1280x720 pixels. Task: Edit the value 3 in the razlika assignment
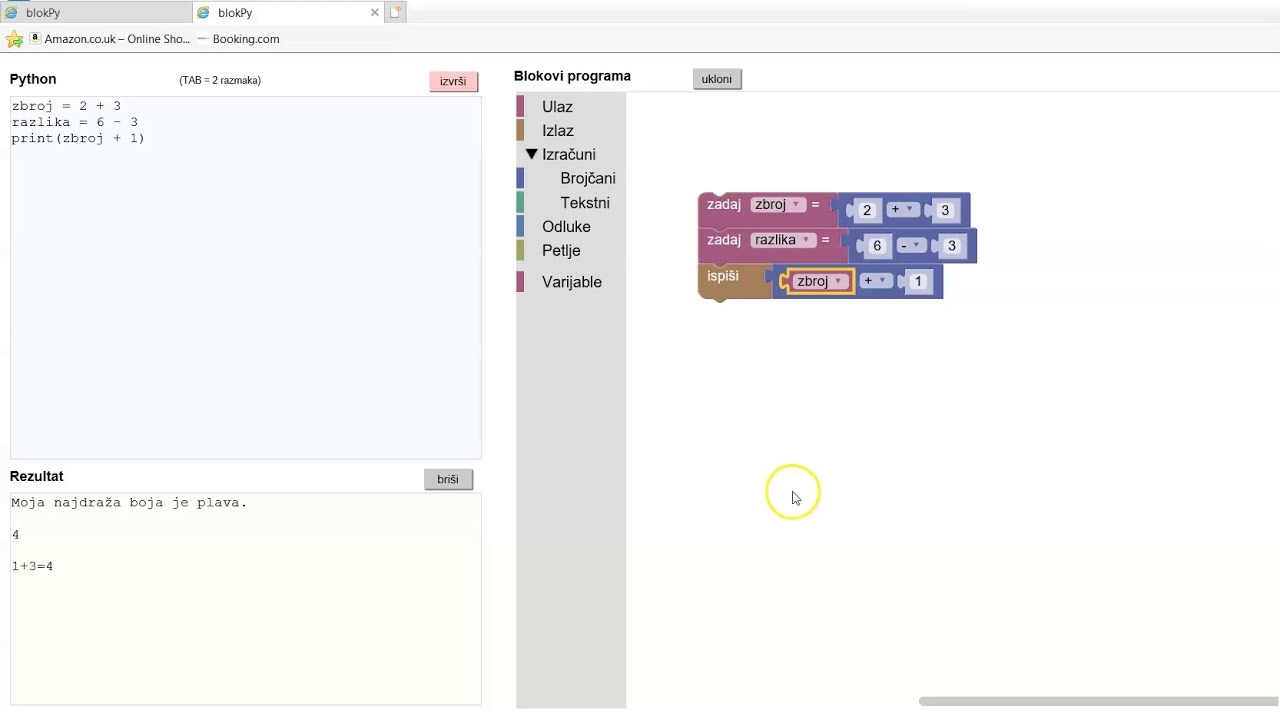951,246
